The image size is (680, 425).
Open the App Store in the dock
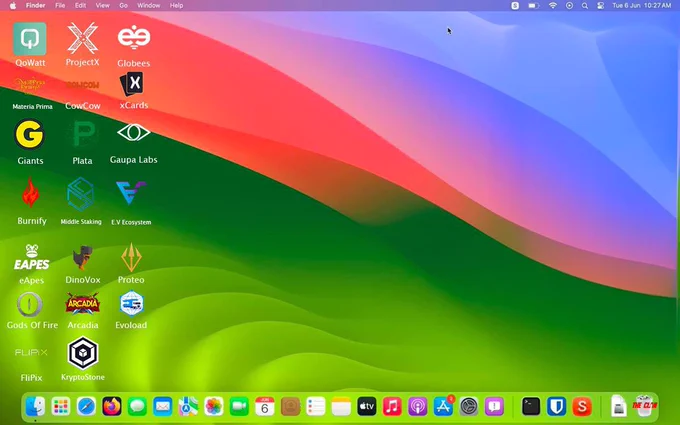pos(443,406)
